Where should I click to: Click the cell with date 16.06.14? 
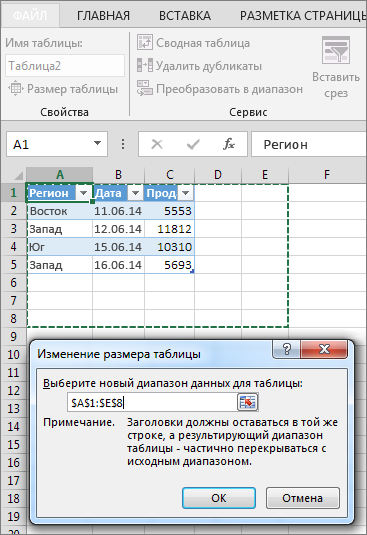118,265
